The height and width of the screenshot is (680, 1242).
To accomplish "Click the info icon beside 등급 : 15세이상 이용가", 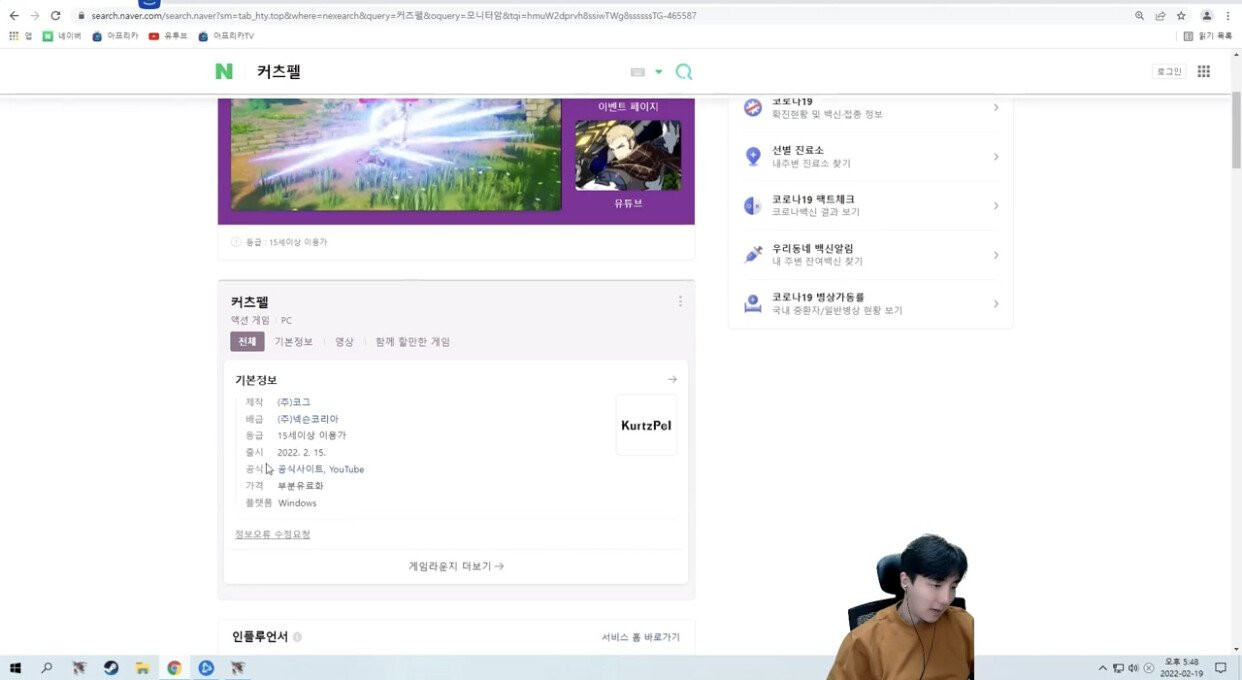I will click(x=236, y=242).
